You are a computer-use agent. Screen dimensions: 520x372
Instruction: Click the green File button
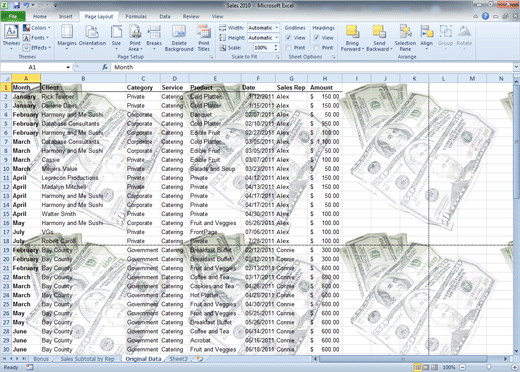coord(13,16)
